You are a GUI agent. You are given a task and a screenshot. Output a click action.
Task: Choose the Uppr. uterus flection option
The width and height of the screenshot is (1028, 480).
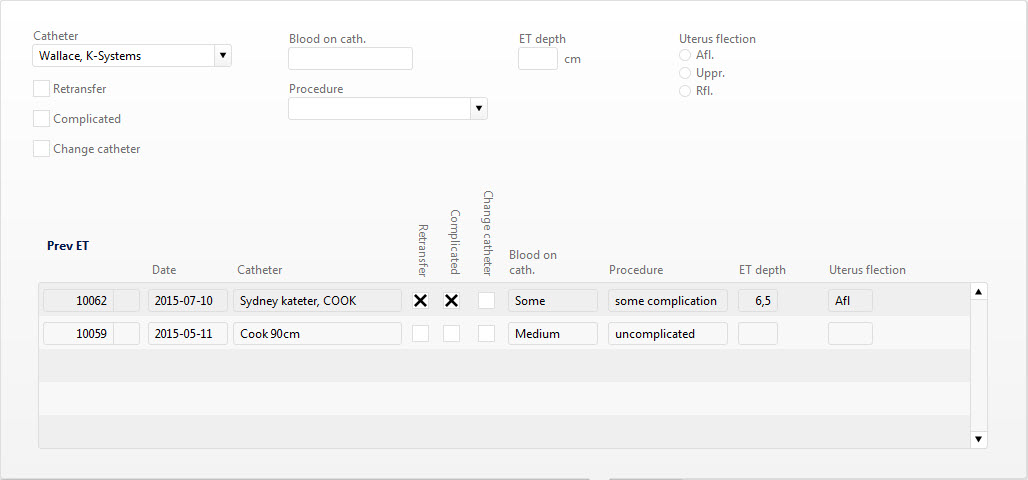(685, 73)
